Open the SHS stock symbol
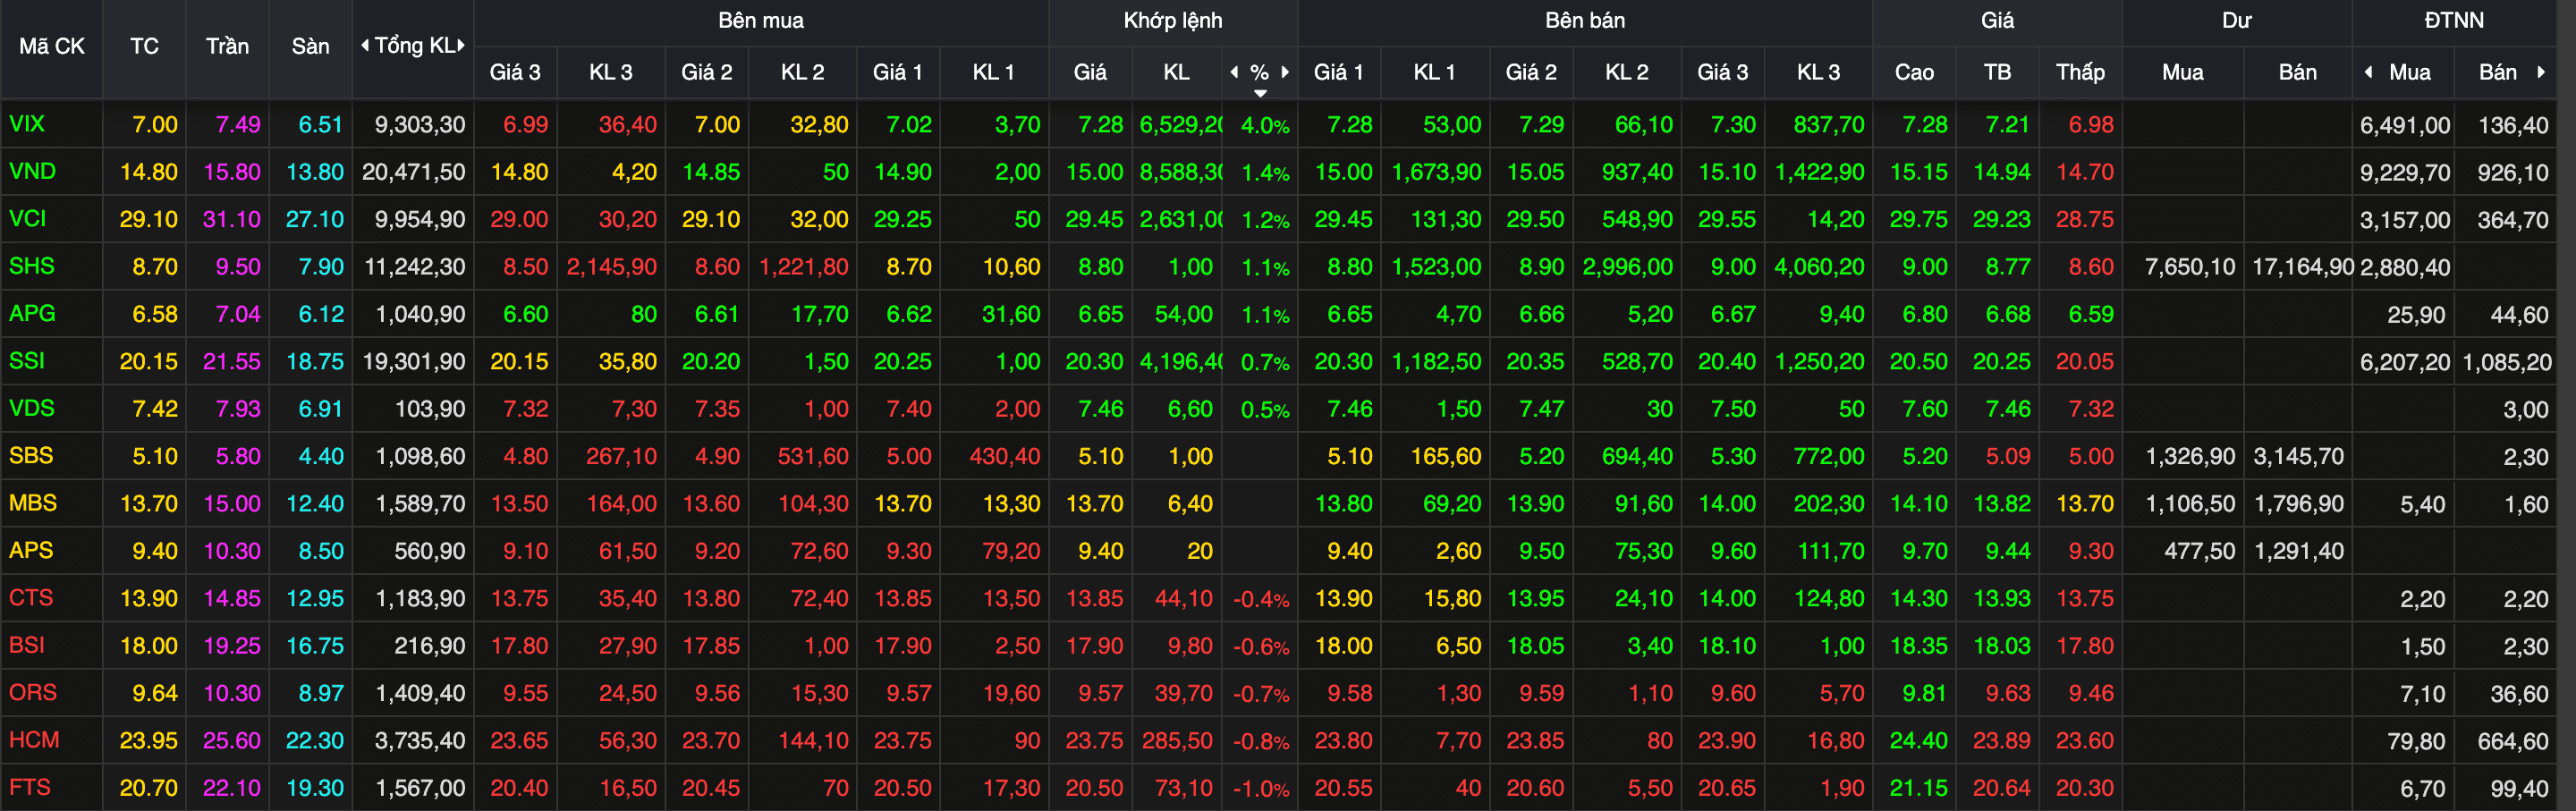2576x811 pixels. click(x=31, y=266)
